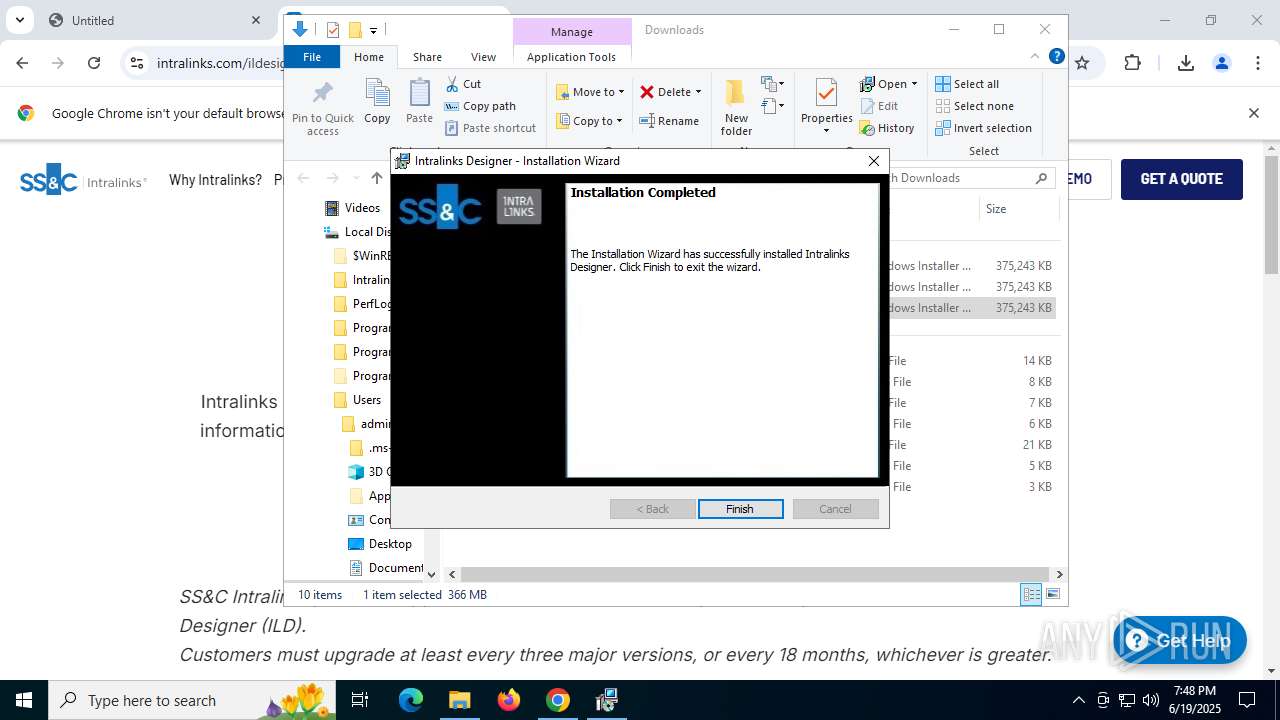This screenshot has height=720, width=1280.
Task: Open the Application Tools tab
Action: click(x=571, y=57)
